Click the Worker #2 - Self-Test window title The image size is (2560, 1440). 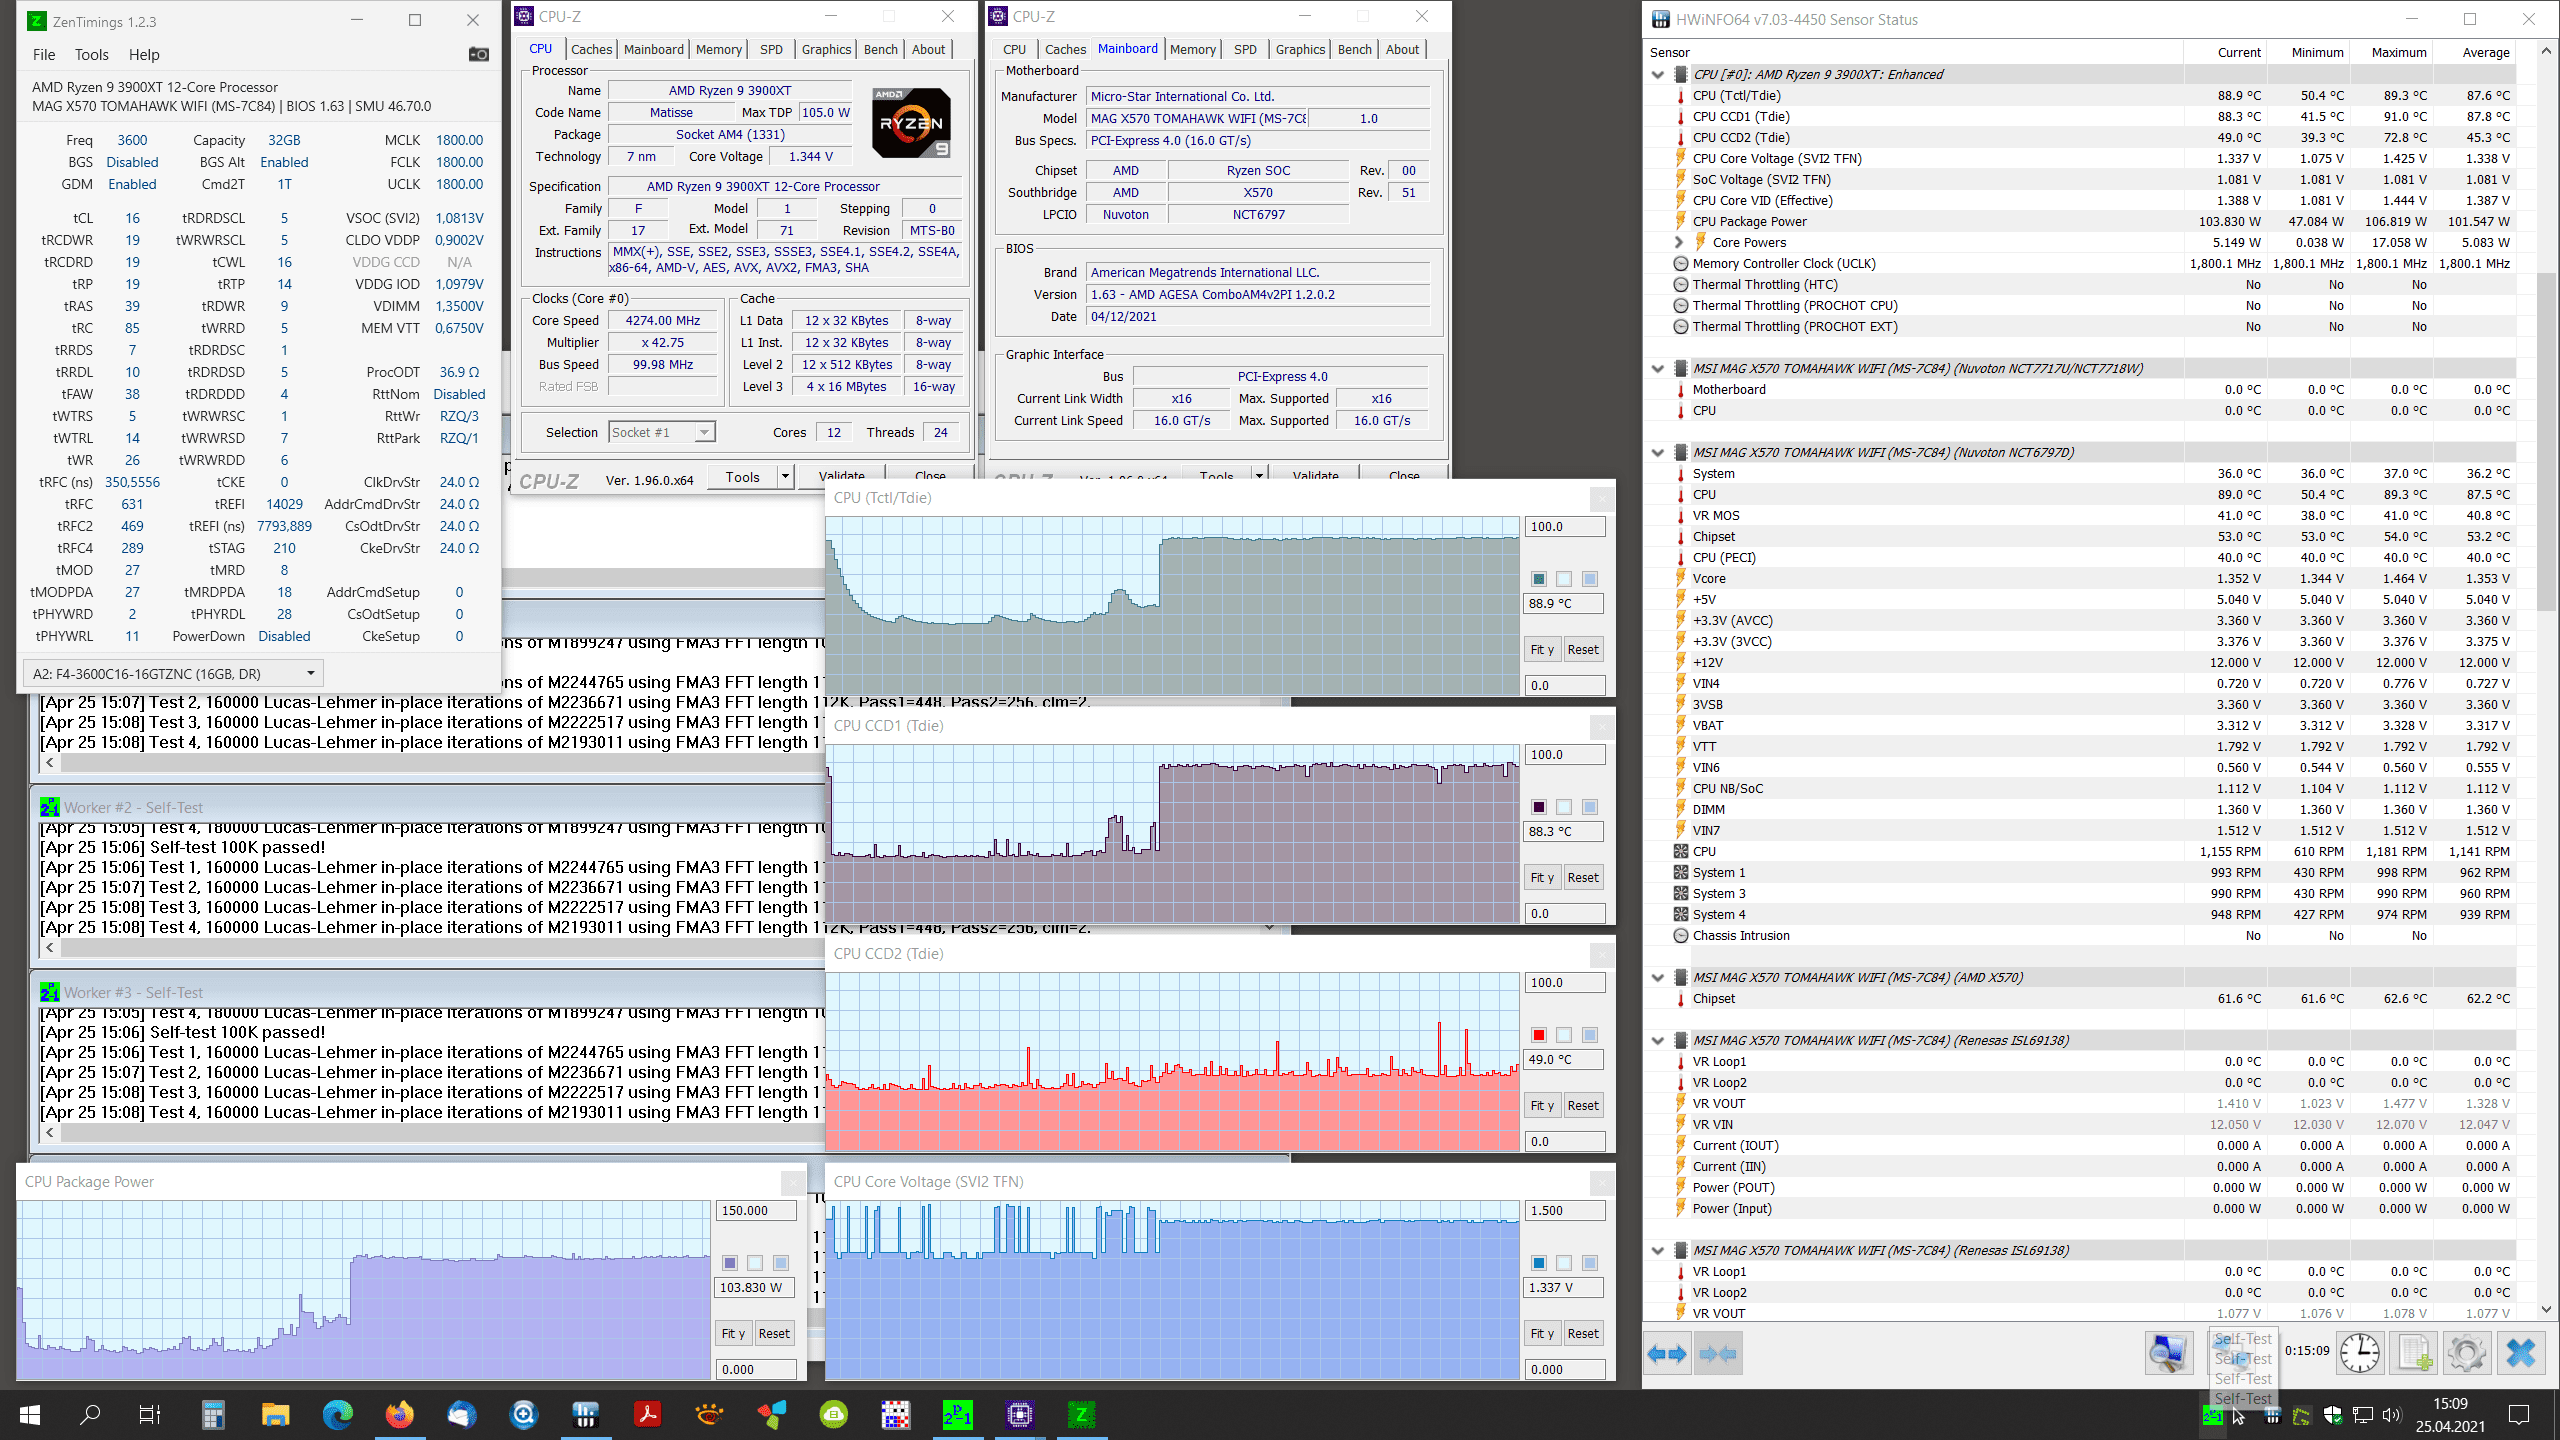pos(133,808)
